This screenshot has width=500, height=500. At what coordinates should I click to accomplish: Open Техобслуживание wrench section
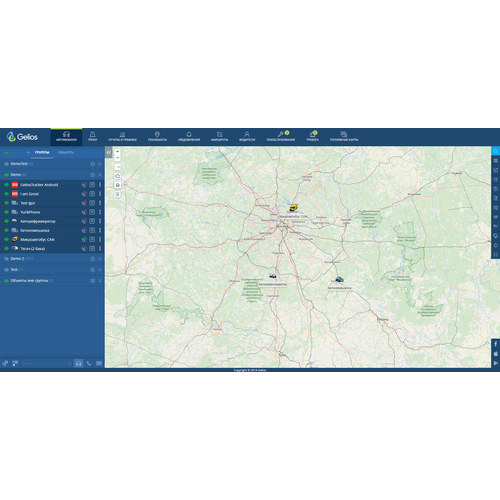pyautogui.click(x=281, y=137)
